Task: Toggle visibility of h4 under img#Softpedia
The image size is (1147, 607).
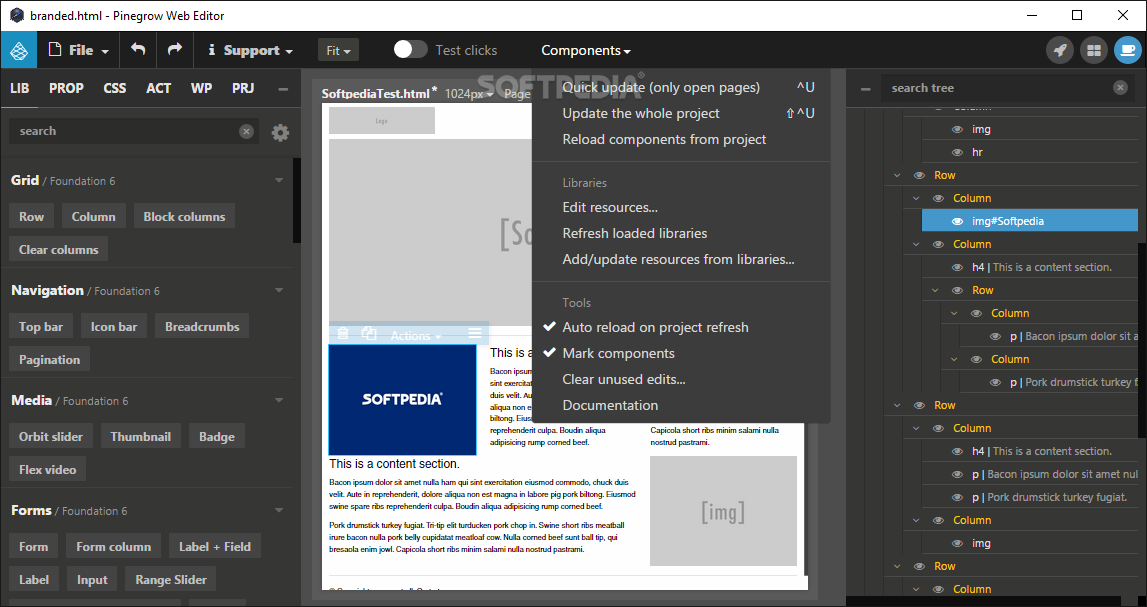Action: click(957, 268)
